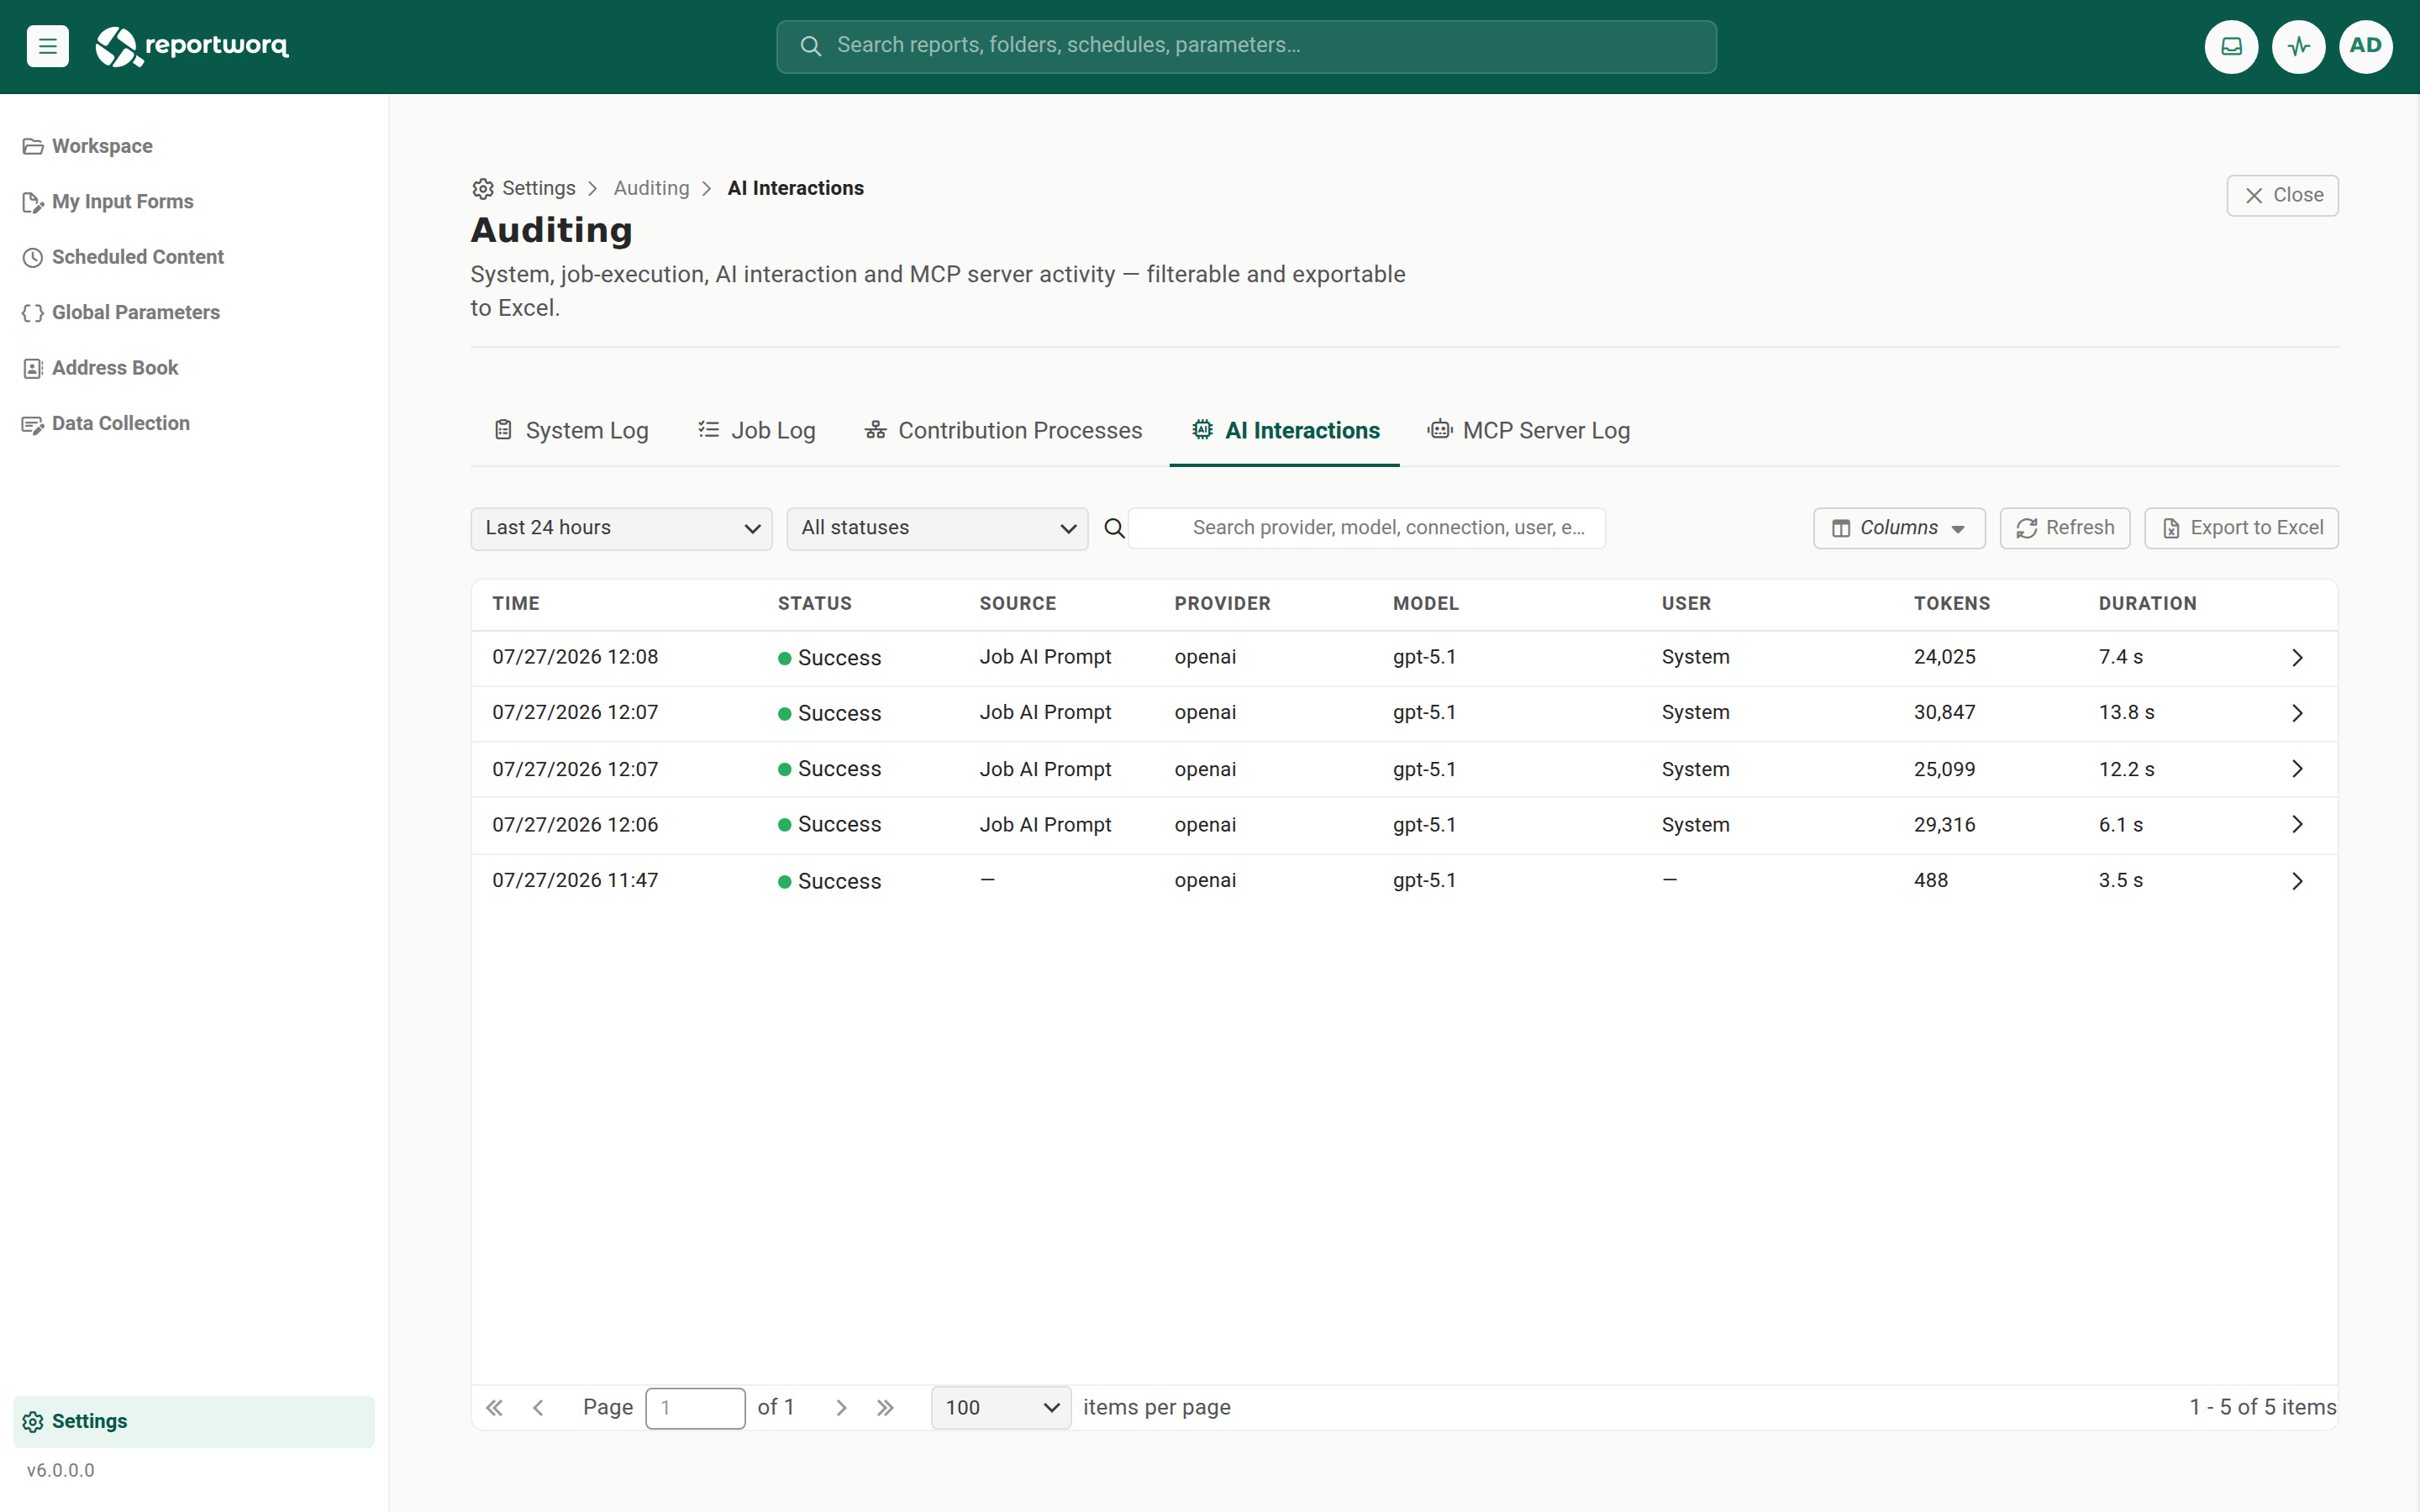
Task: Open the Columns dropdown button
Action: 1899,528
